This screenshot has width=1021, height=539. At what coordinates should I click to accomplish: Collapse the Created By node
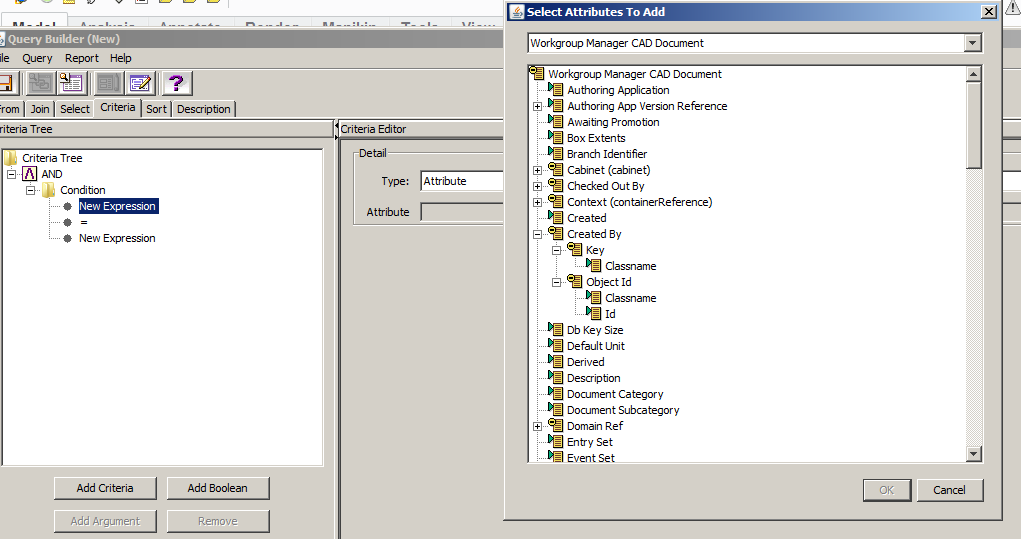537,234
